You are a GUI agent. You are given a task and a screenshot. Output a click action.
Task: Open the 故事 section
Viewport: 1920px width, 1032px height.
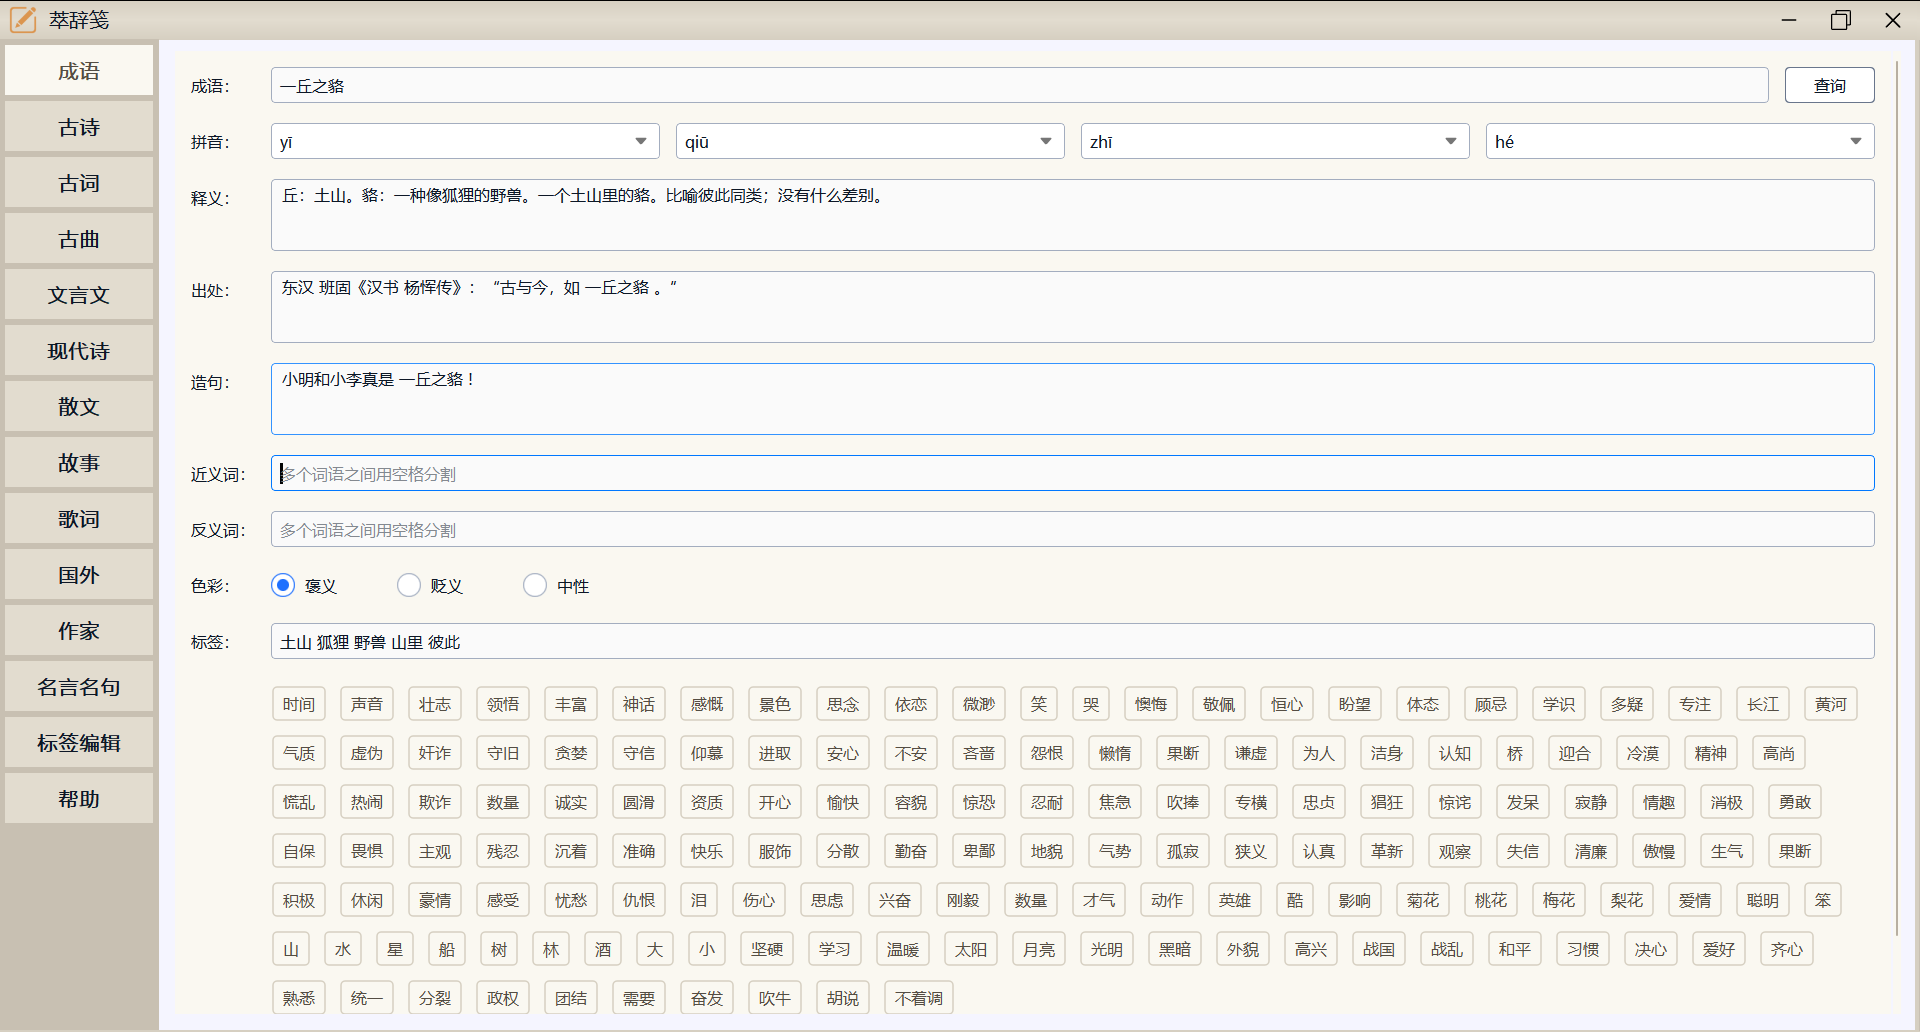tap(79, 463)
